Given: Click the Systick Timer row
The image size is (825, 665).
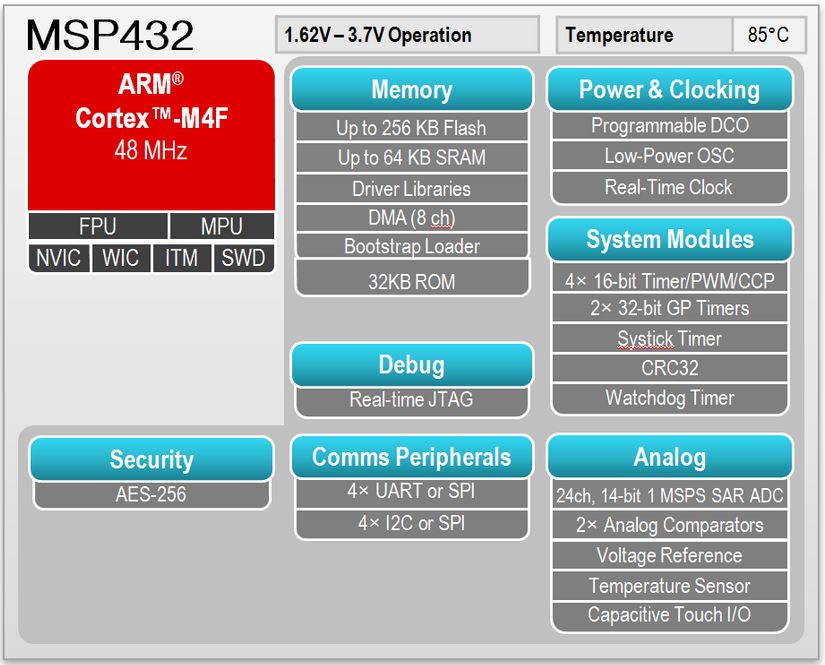Looking at the screenshot, I should (x=670, y=338).
